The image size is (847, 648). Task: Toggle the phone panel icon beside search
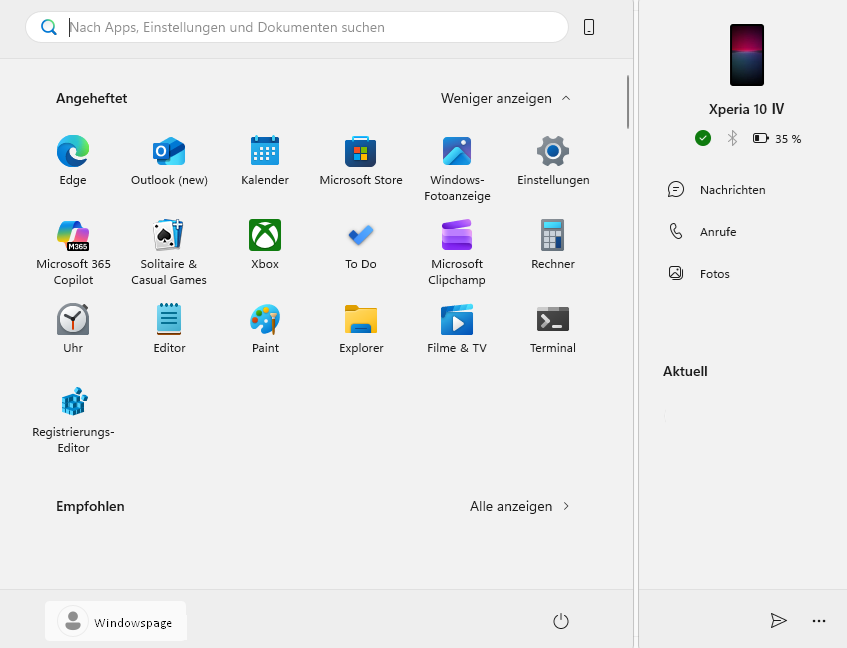pos(589,28)
